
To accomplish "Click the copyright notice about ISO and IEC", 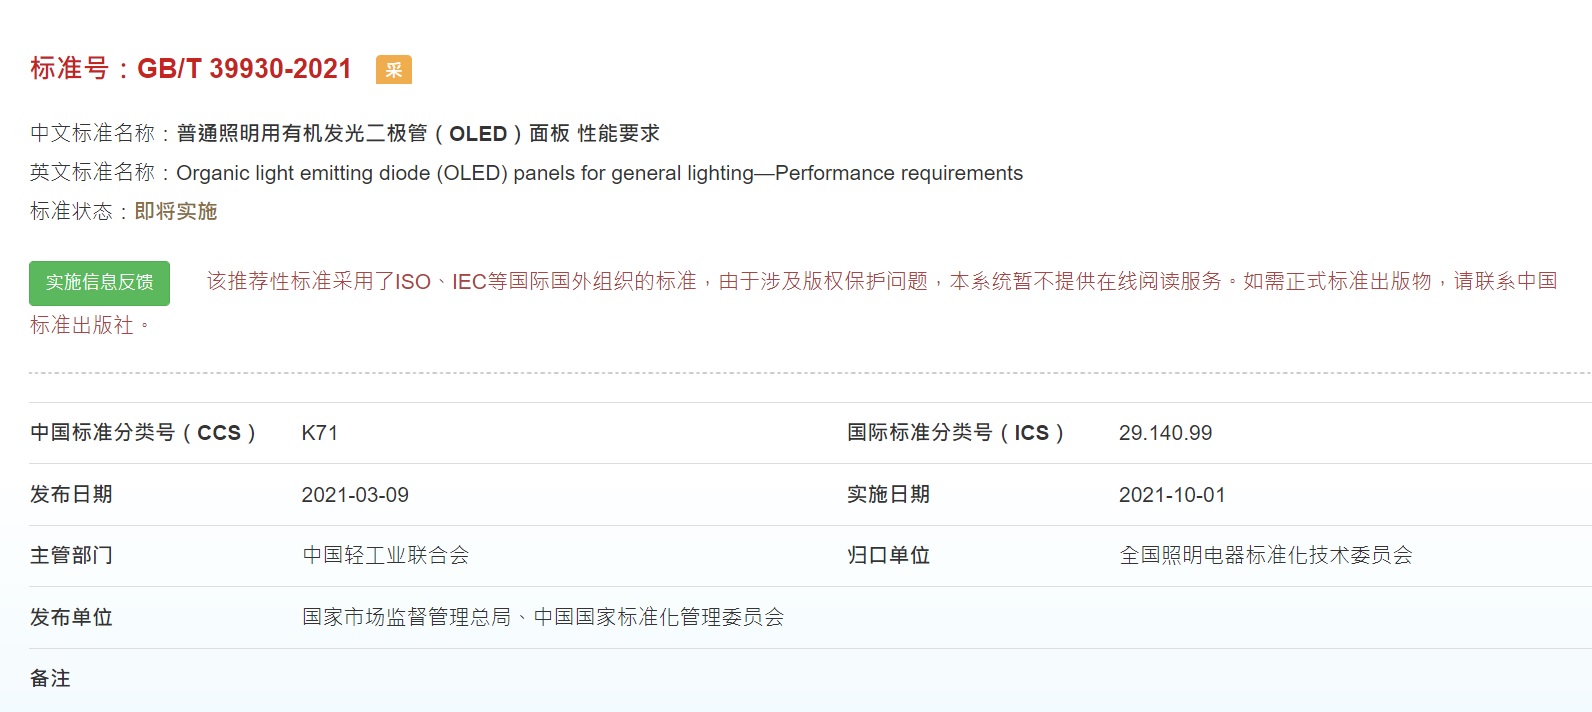I will [793, 302].
